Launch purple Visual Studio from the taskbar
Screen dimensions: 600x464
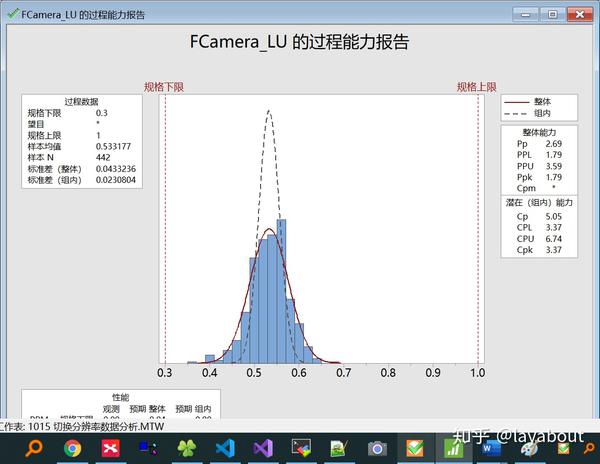click(x=263, y=448)
